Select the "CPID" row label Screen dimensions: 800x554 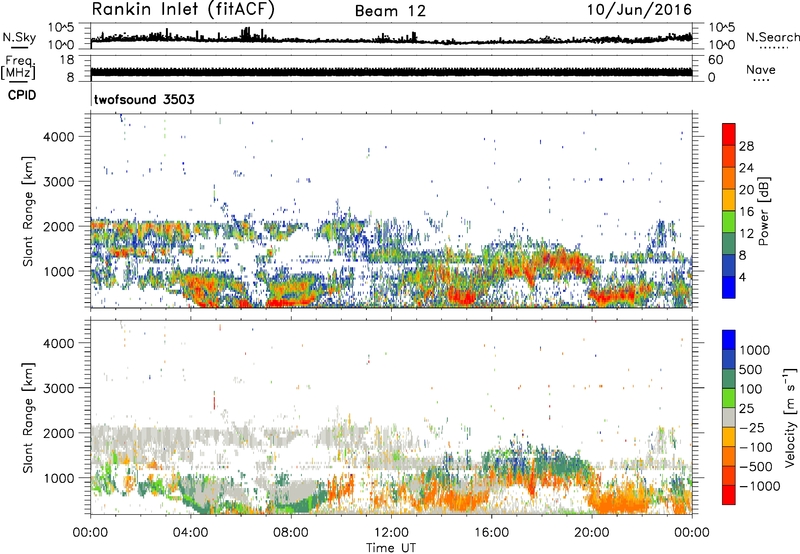[x=22, y=95]
